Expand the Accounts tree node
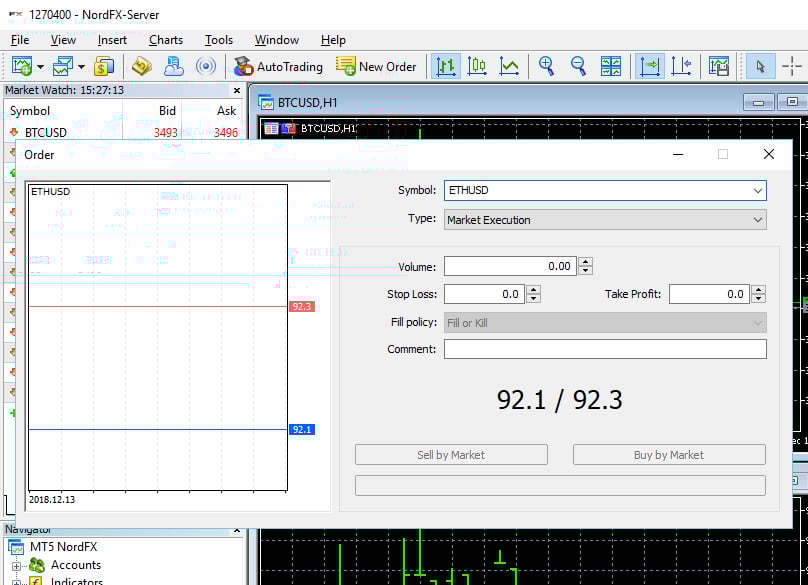The height and width of the screenshot is (585, 808). pyautogui.click(x=16, y=565)
